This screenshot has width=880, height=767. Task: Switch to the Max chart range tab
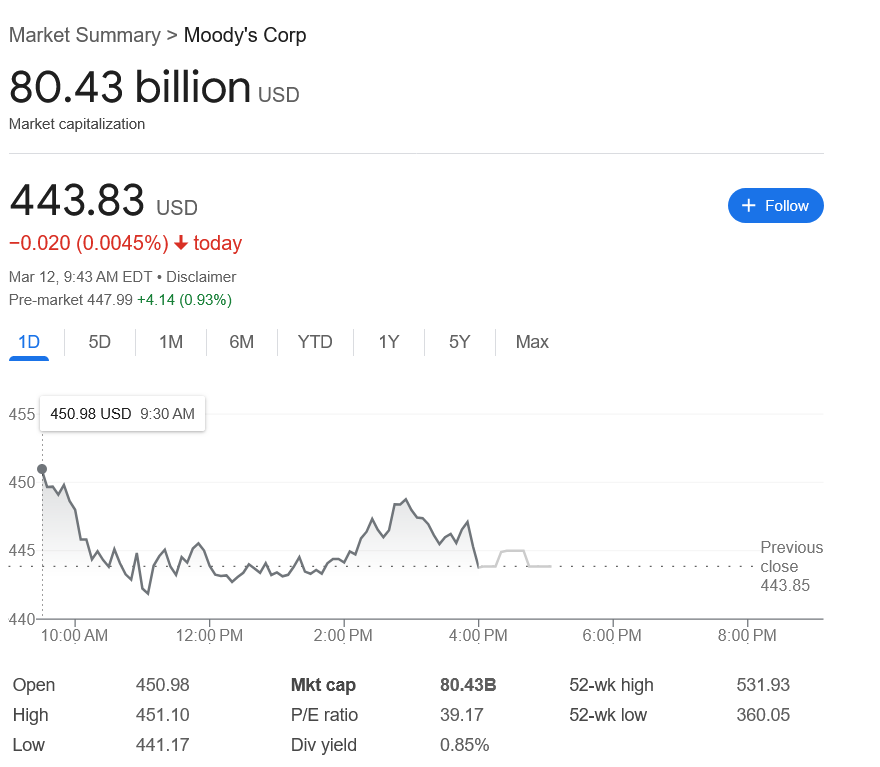tap(532, 342)
